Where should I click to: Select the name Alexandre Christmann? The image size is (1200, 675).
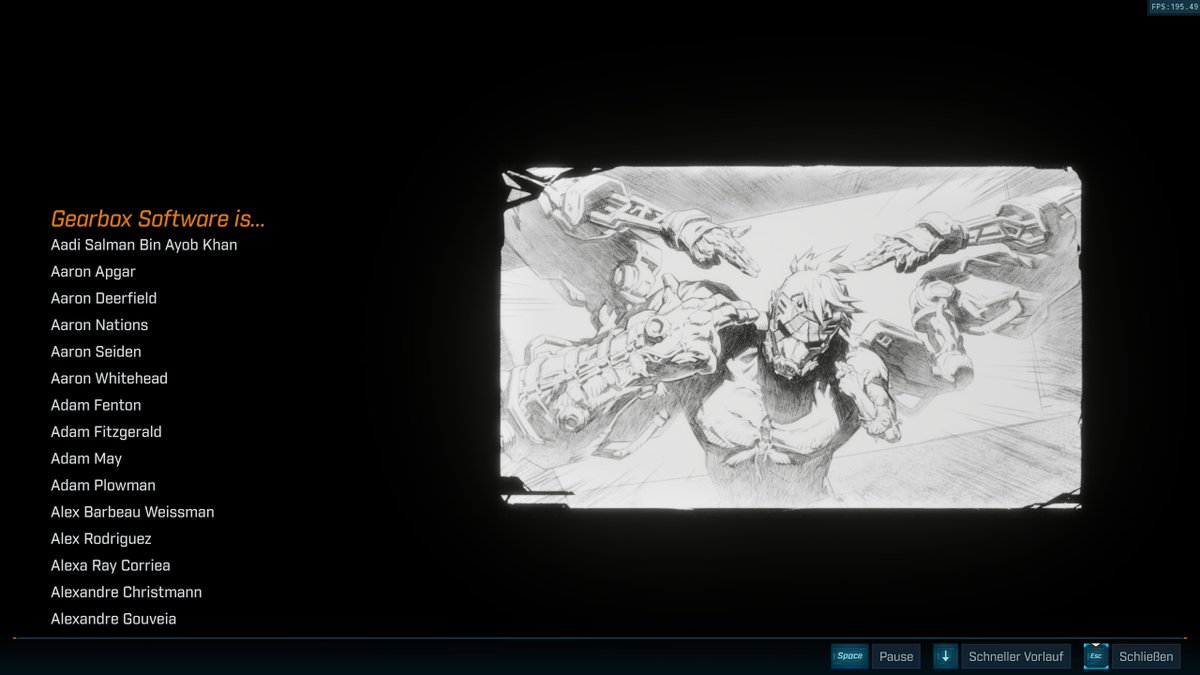tap(126, 592)
